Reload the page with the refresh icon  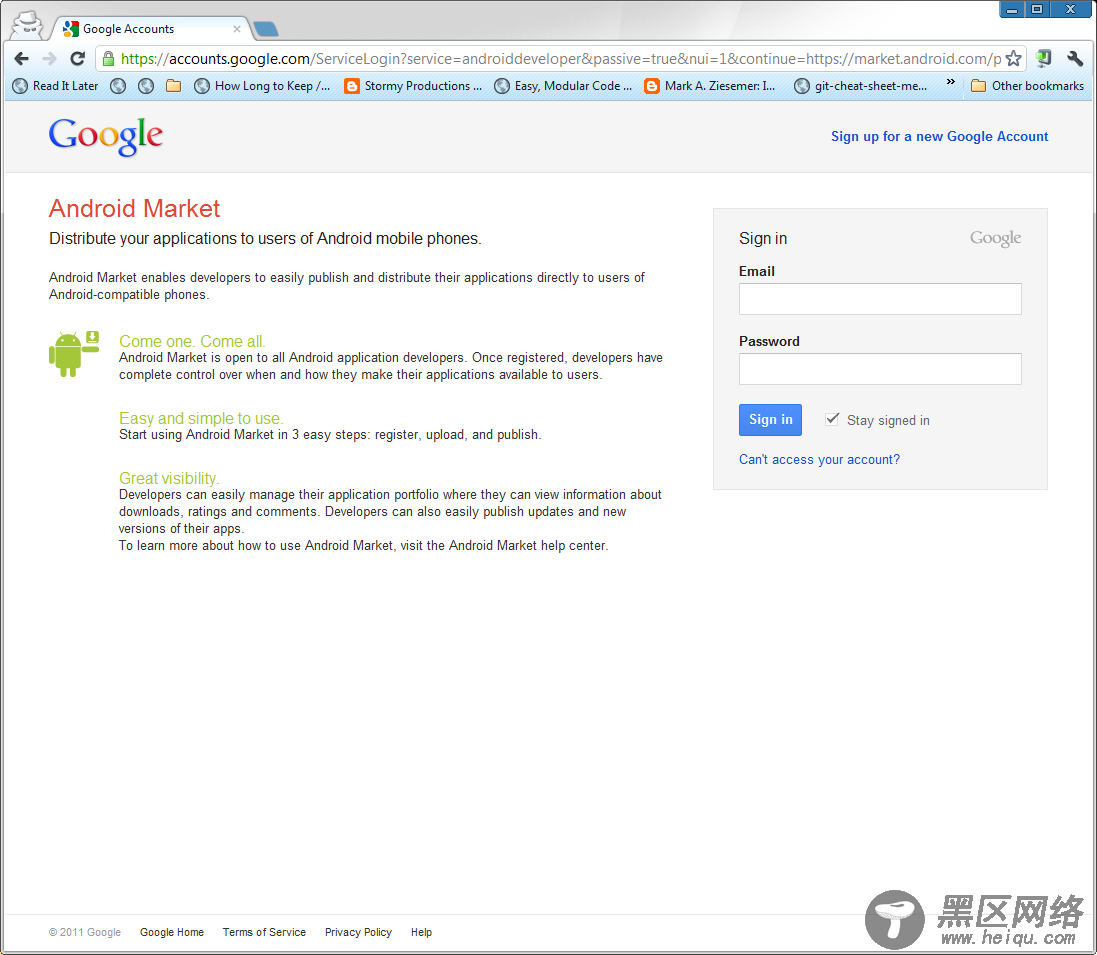click(x=78, y=59)
